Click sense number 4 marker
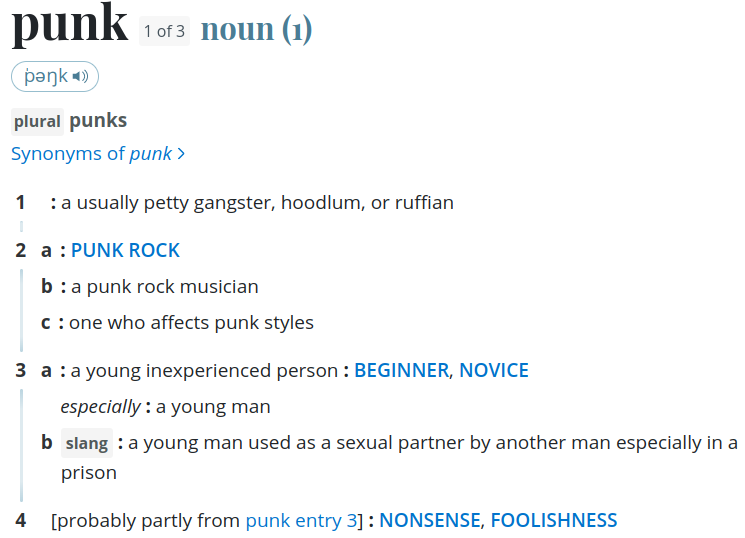 point(20,520)
